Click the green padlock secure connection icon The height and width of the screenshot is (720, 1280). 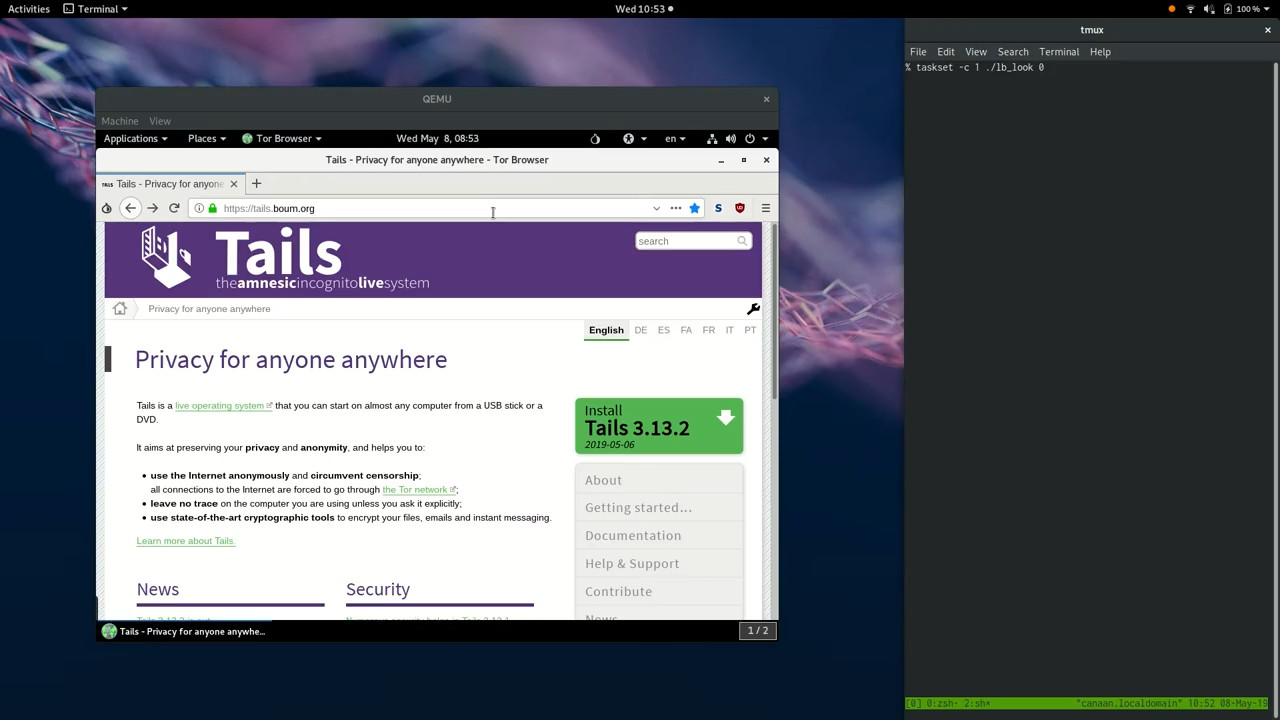click(212, 208)
